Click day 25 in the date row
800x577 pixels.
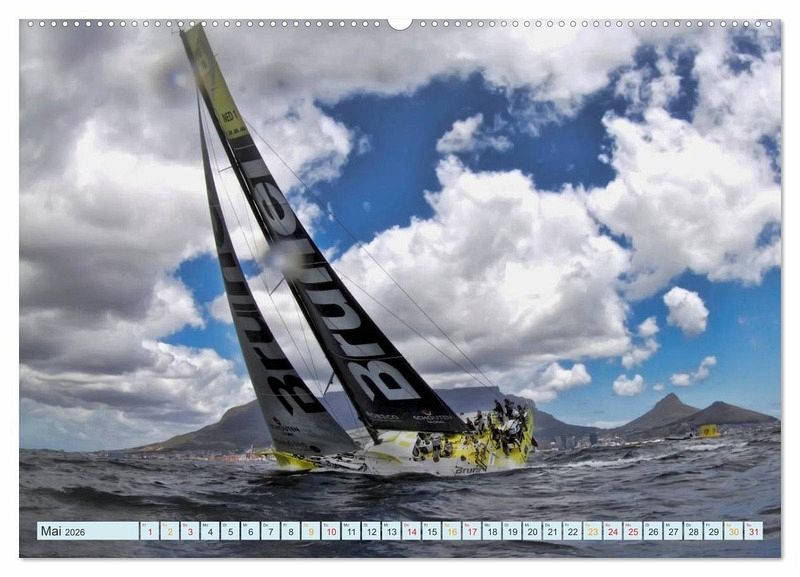(x=632, y=531)
